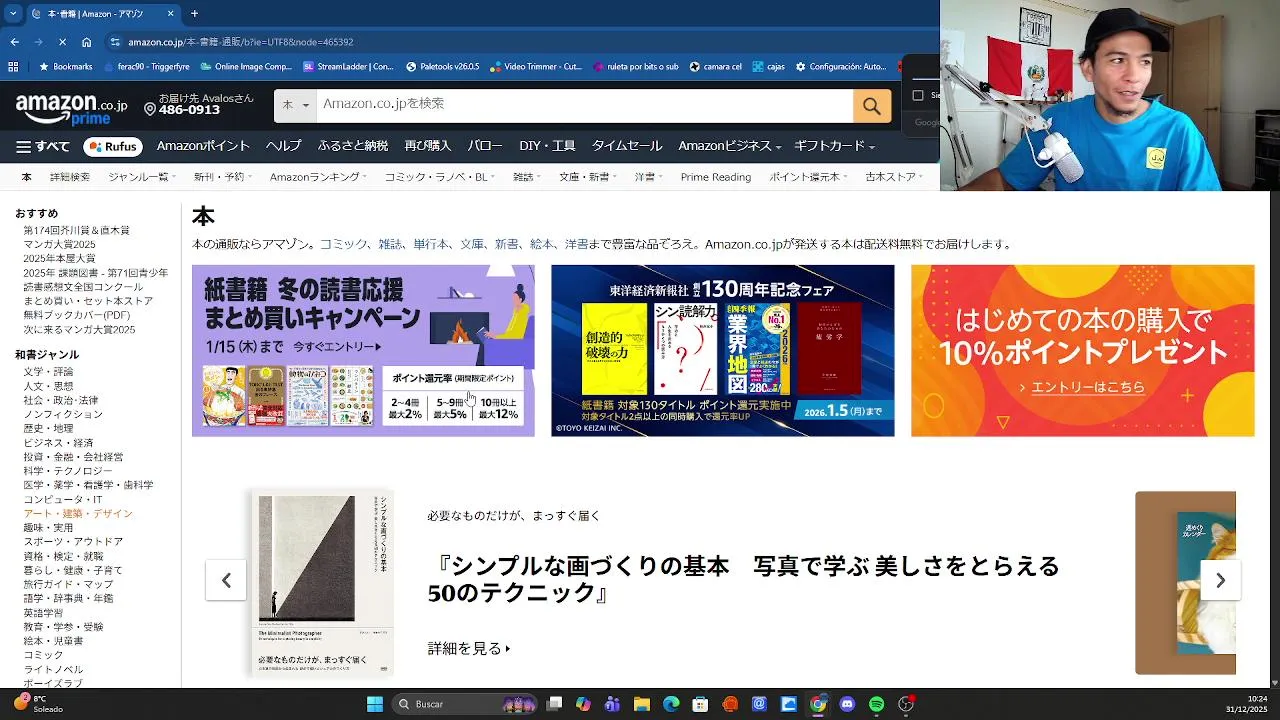Open the Paletools v26.0.5 bookmark

pos(443,67)
